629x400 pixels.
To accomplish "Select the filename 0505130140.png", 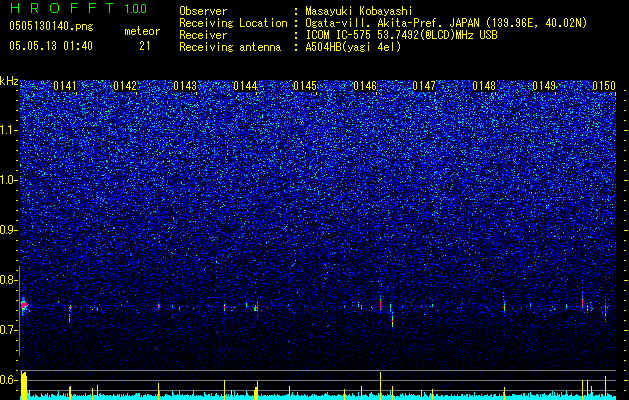I will pos(51,26).
